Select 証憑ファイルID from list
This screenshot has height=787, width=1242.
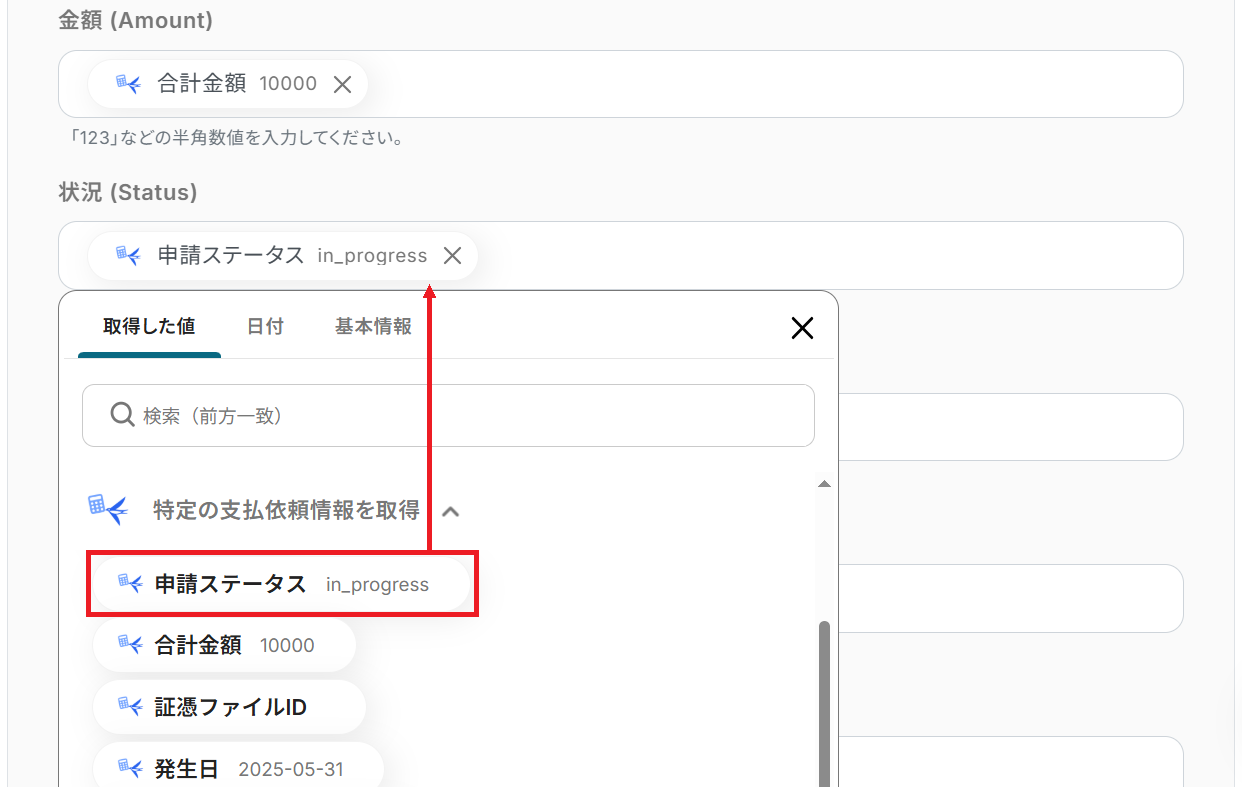[229, 707]
